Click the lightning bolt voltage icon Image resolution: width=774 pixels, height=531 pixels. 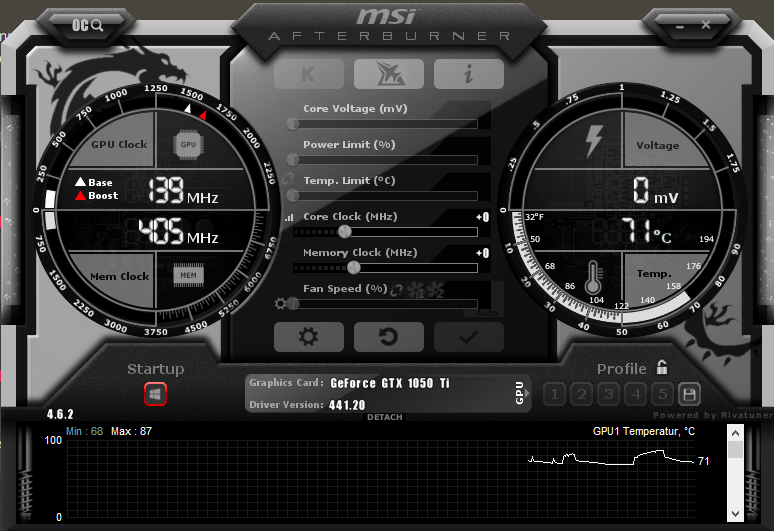594,141
